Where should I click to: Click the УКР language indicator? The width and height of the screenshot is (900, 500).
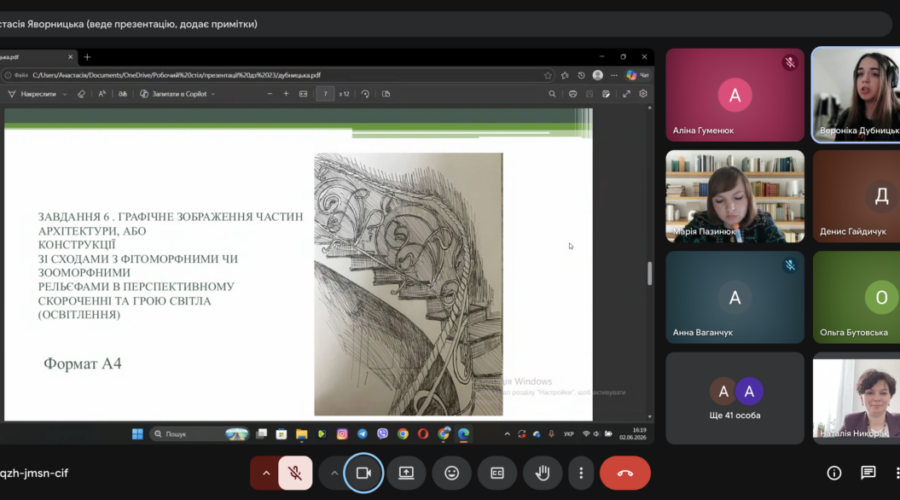pyautogui.click(x=568, y=434)
